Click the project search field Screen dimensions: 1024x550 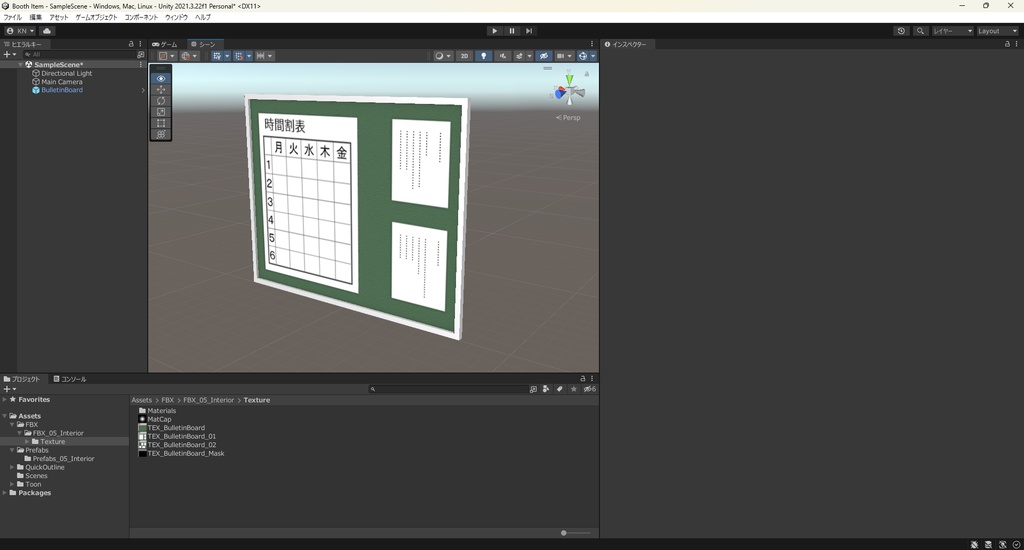pyautogui.click(x=448, y=389)
